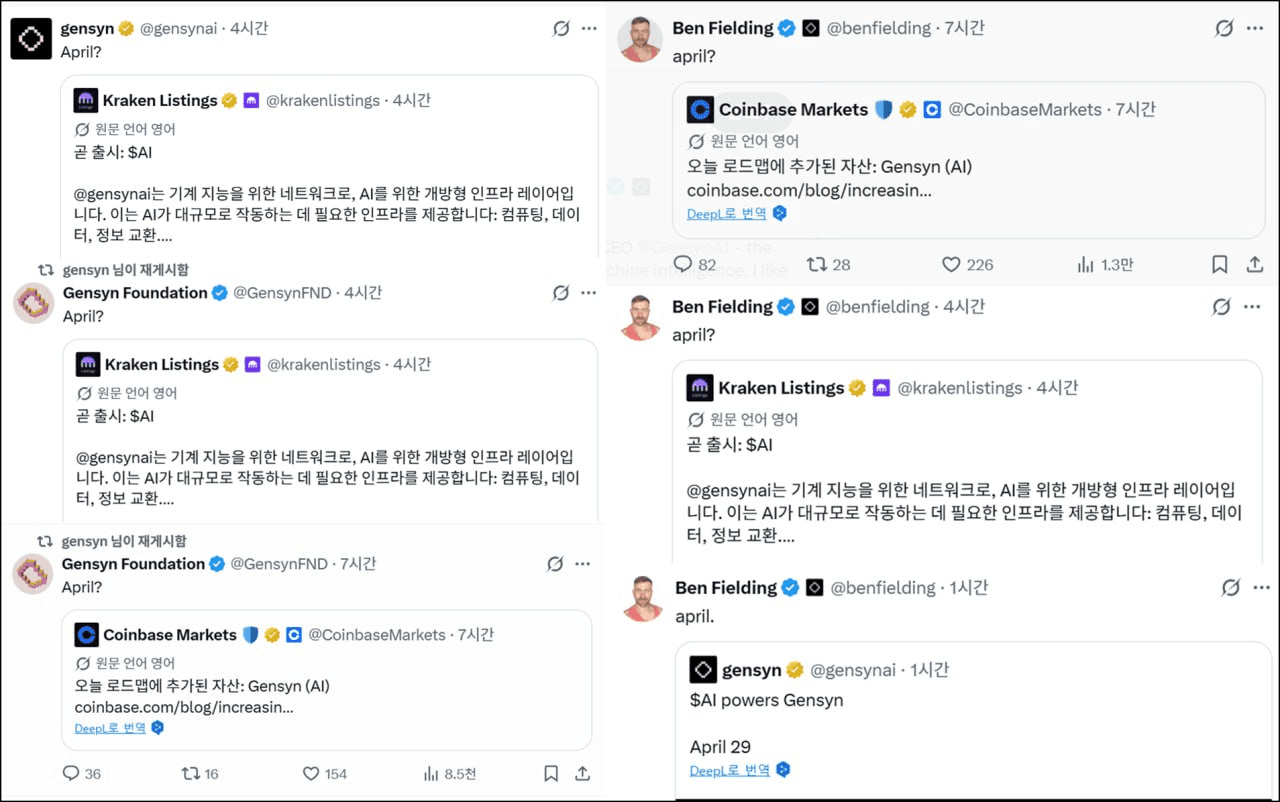This screenshot has width=1280, height=802.
Task: Share the tweet with 1.3만 views
Action: 1254,265
